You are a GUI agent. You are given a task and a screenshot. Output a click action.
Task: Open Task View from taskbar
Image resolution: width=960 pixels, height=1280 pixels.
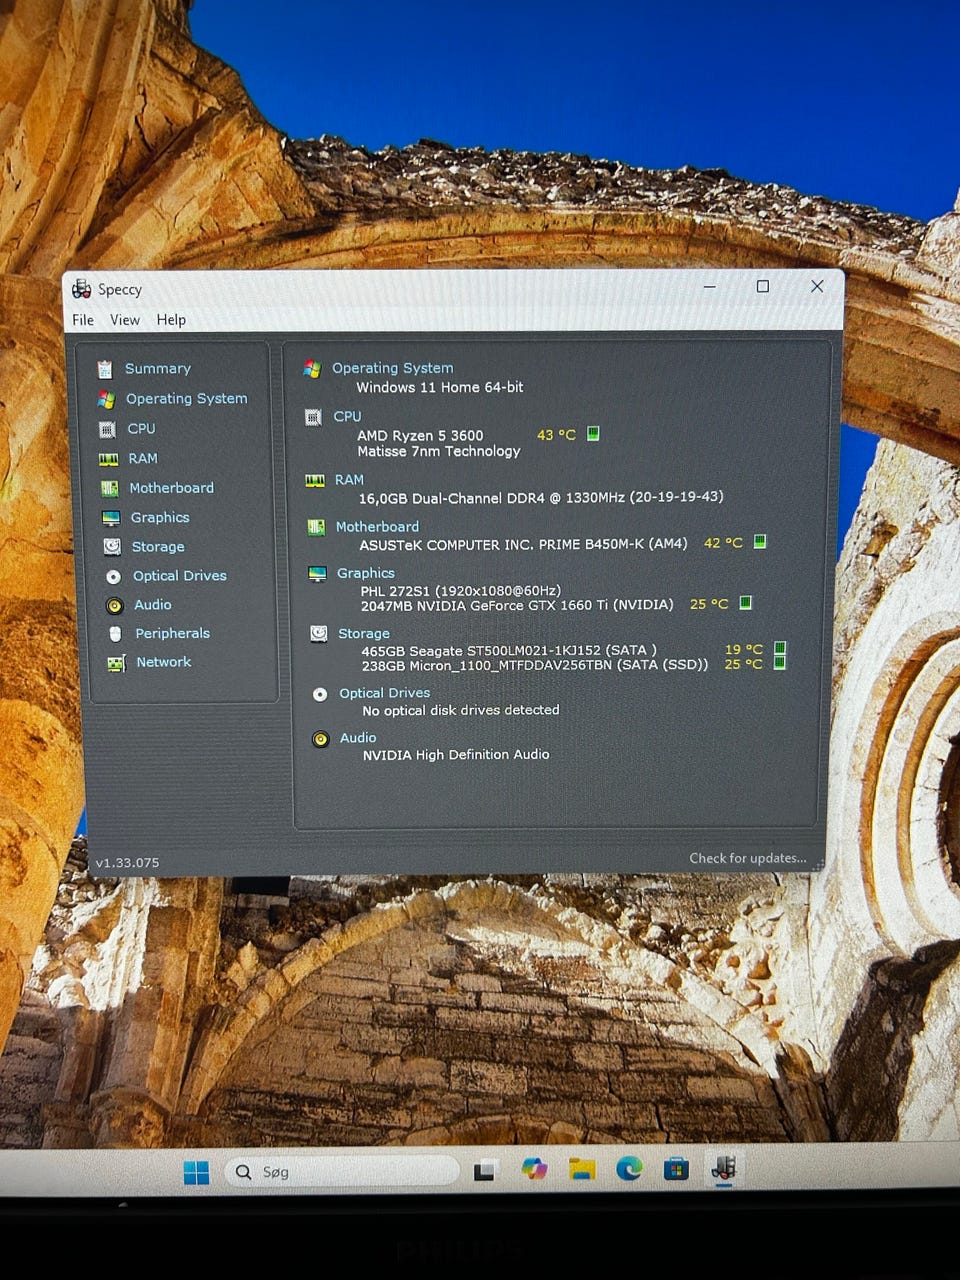click(x=486, y=1170)
